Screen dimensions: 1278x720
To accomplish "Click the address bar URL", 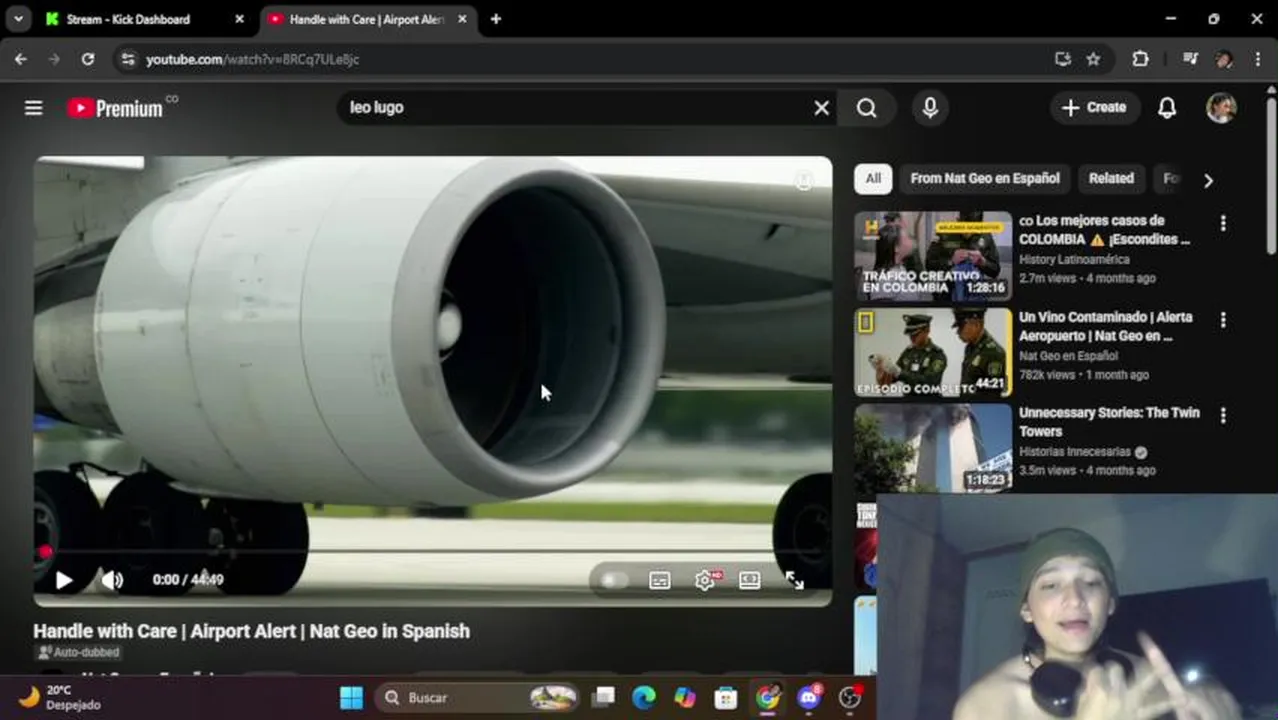I will click(x=252, y=60).
